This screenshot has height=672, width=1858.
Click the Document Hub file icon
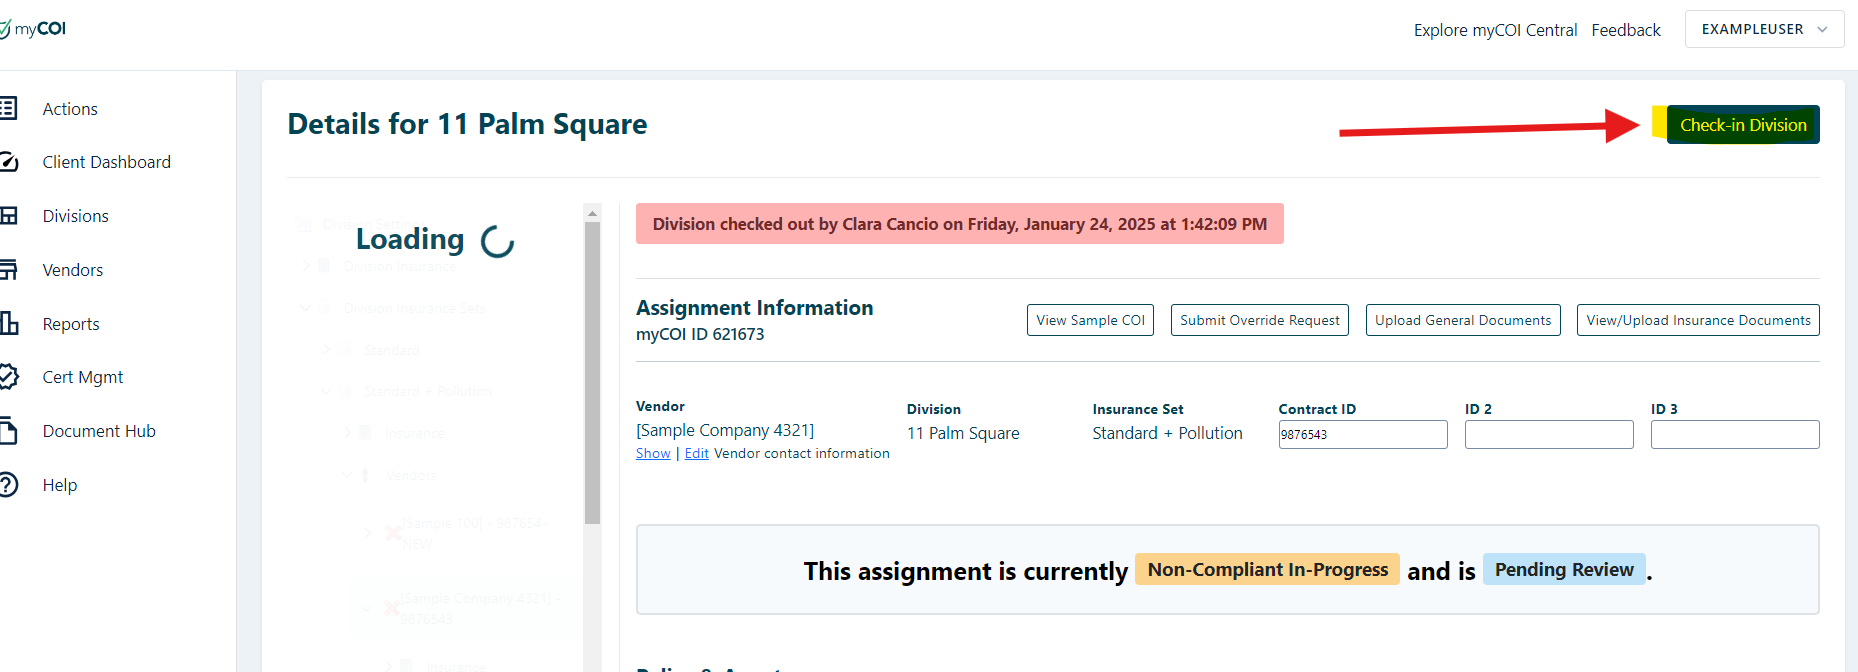(x=8, y=431)
